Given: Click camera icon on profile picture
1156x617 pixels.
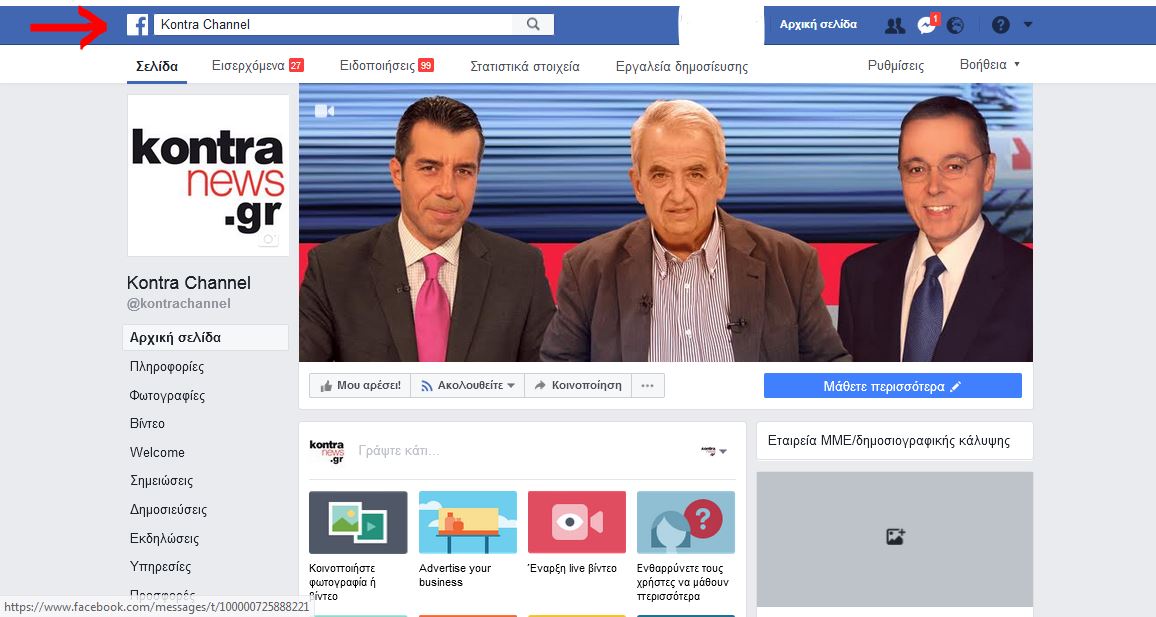Looking at the screenshot, I should coord(269,240).
